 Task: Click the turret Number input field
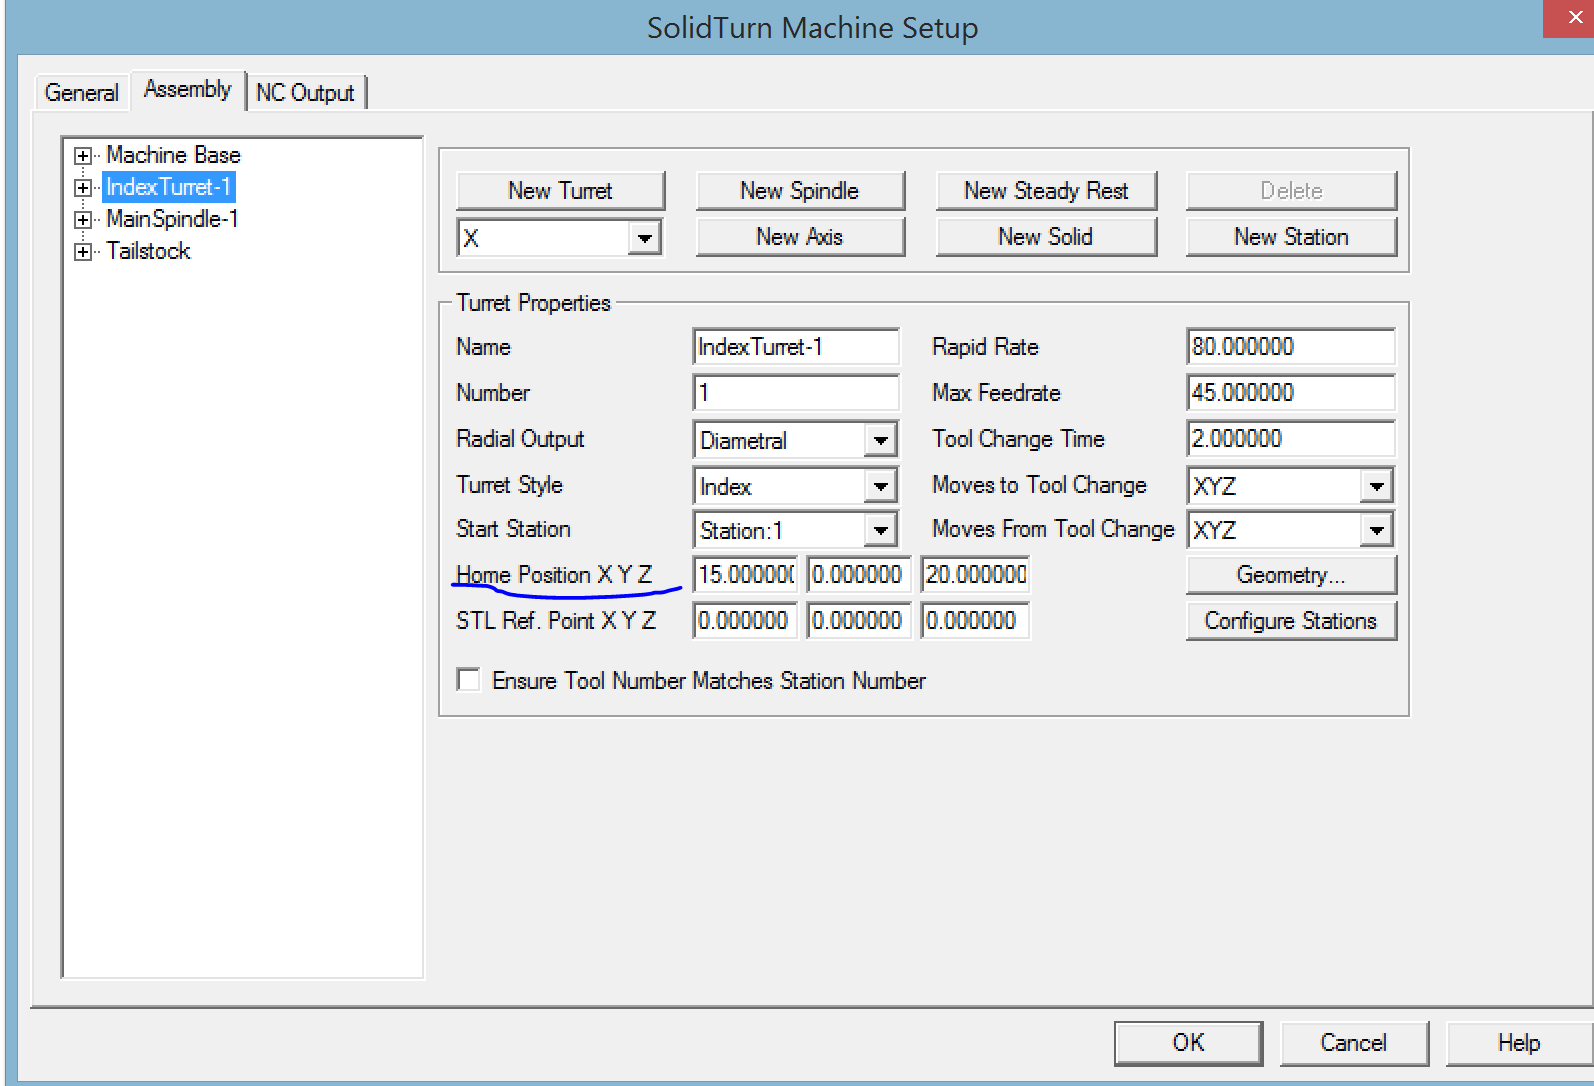(796, 393)
